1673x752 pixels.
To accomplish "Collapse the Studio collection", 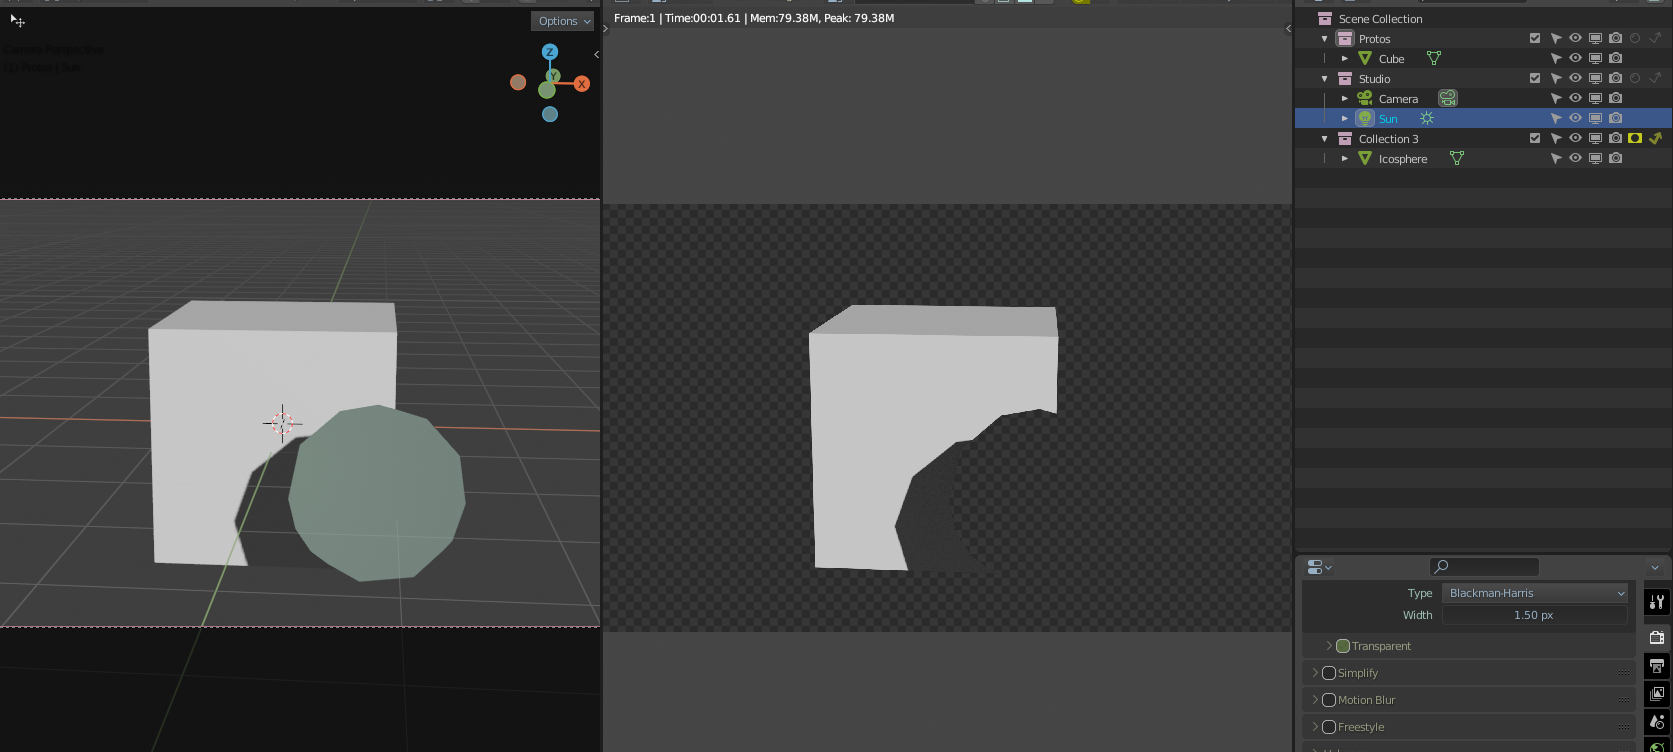I will (x=1325, y=79).
